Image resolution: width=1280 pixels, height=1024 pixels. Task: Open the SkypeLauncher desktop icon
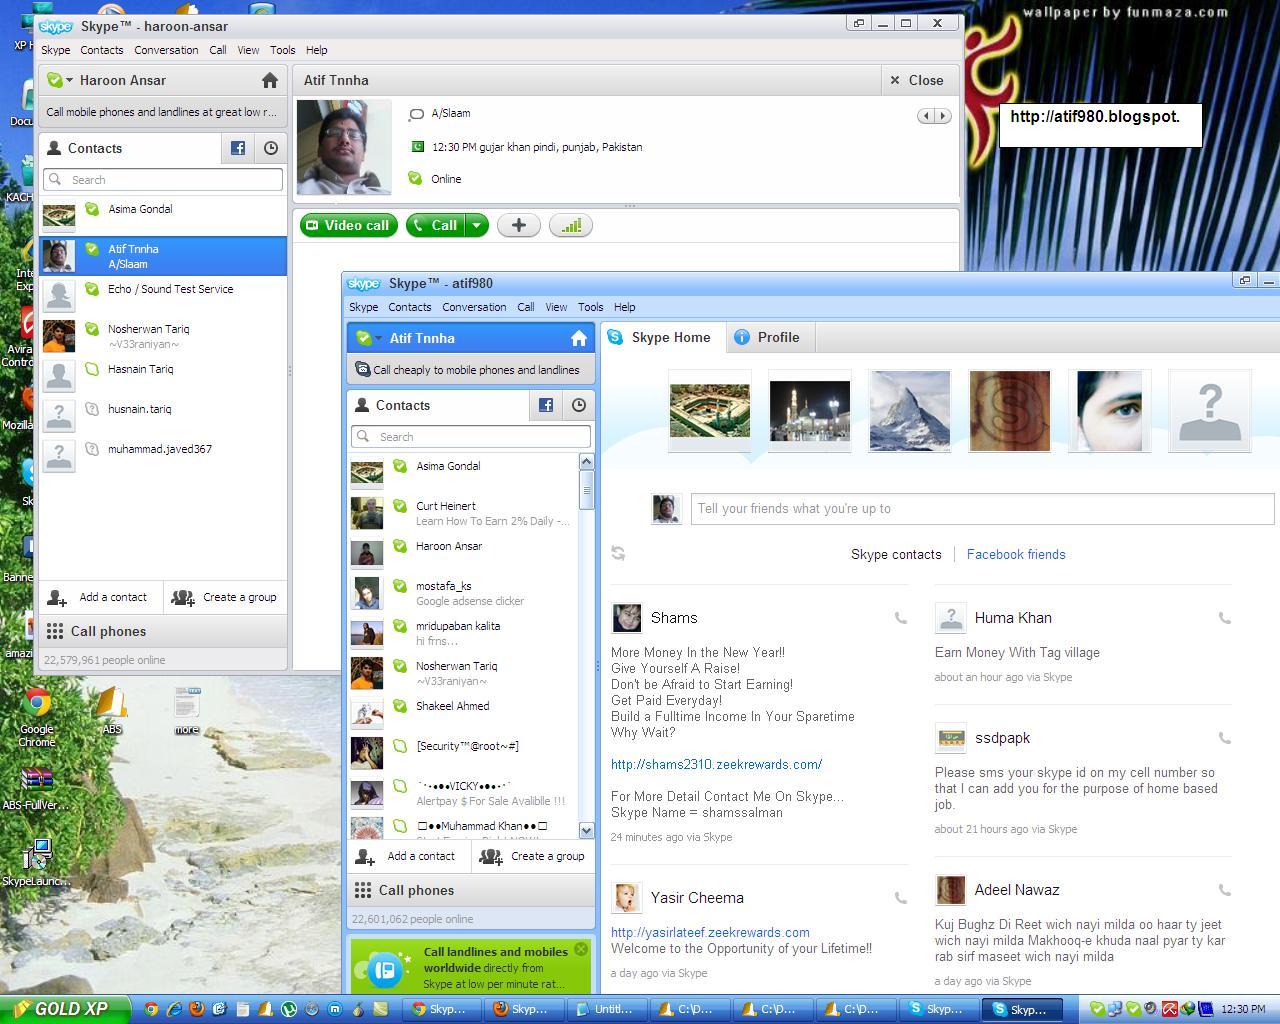[36, 863]
